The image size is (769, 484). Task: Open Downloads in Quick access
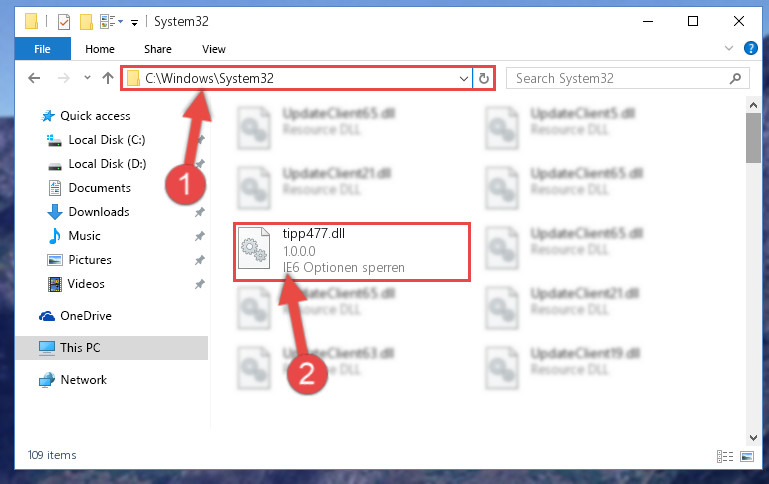(99, 212)
